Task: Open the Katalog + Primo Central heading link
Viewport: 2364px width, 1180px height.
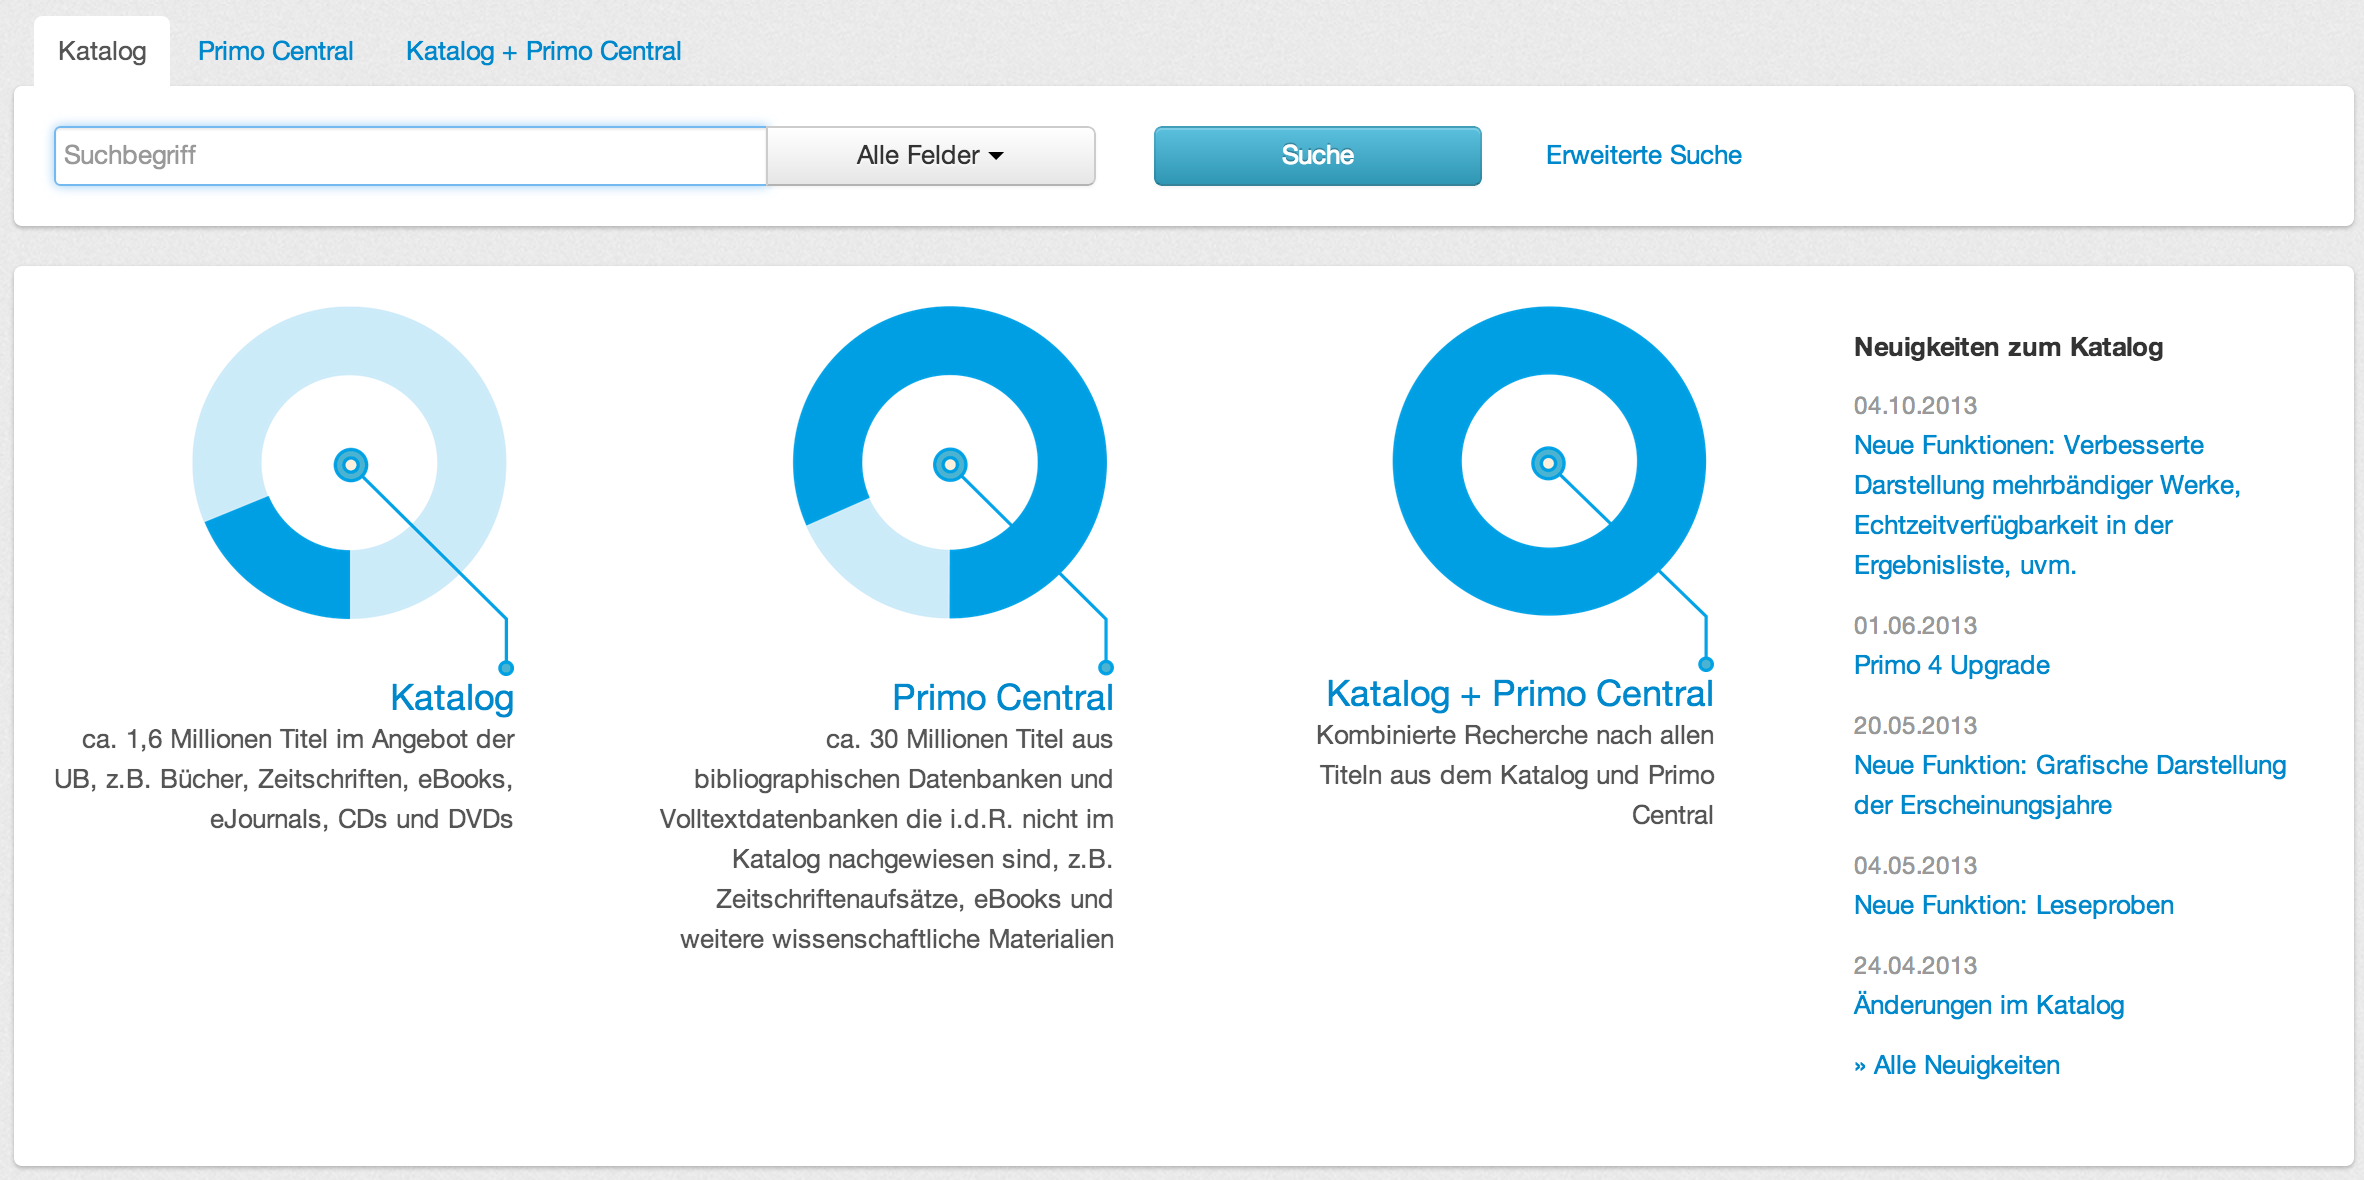Action: 1519,693
